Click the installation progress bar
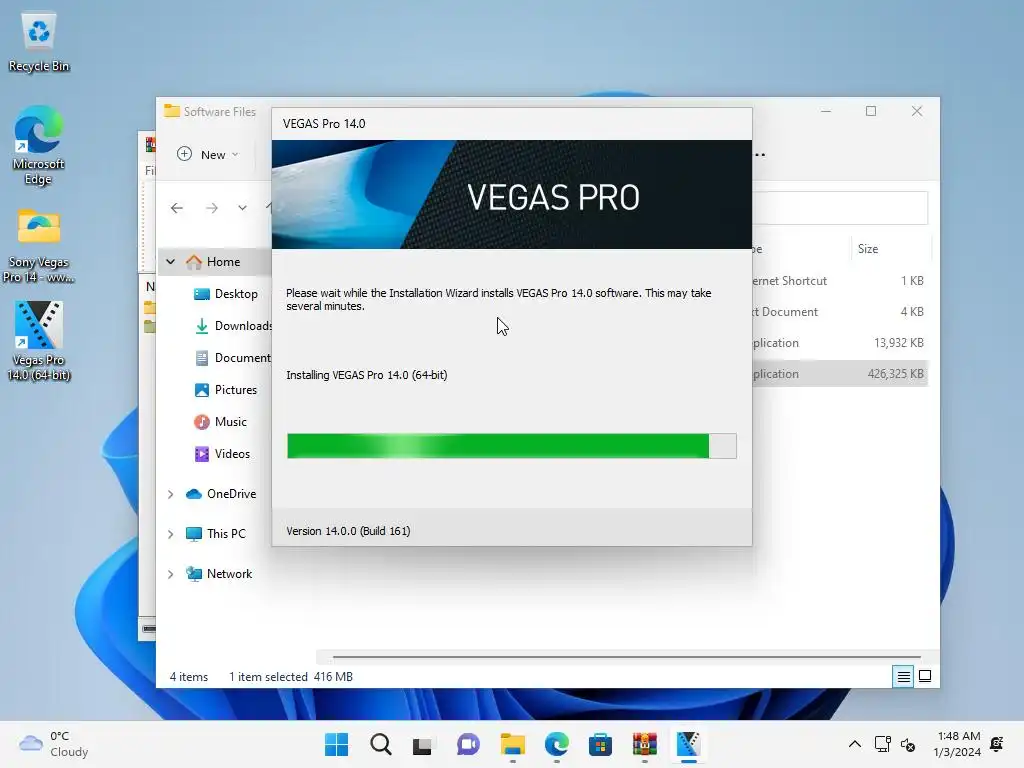The image size is (1024, 768). click(511, 446)
